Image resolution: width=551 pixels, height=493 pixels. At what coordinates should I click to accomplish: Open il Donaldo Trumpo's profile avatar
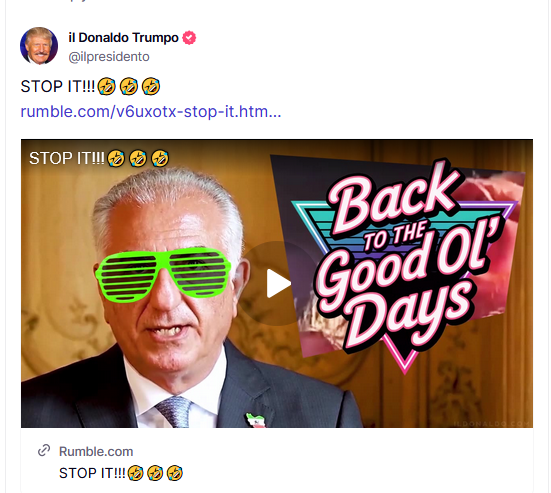coord(39,46)
